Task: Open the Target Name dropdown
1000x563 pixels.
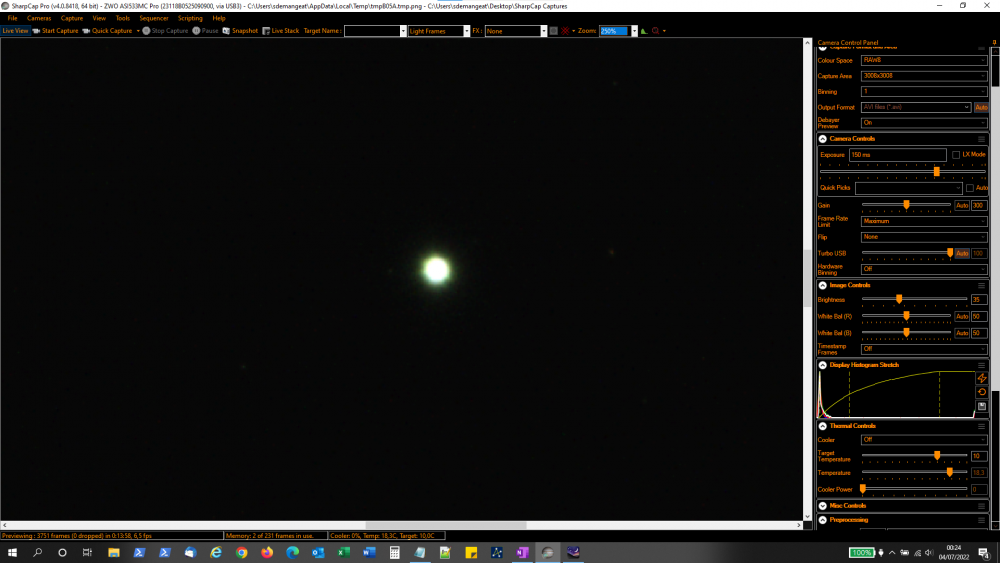Action: (403, 31)
